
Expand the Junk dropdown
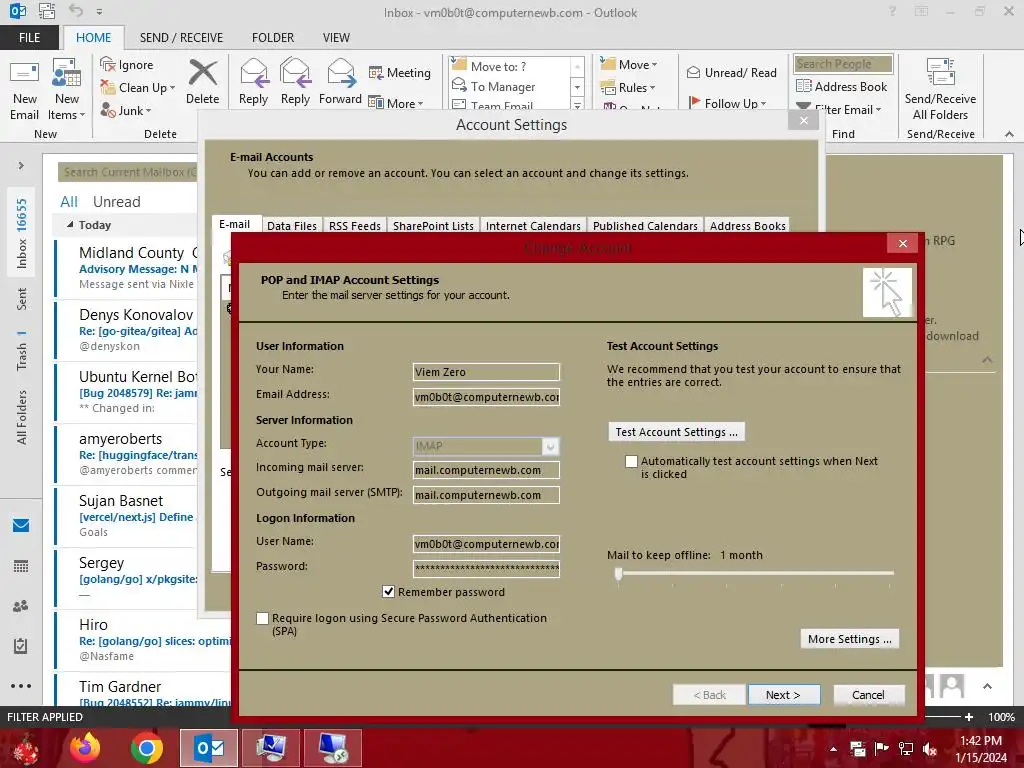pos(148,111)
